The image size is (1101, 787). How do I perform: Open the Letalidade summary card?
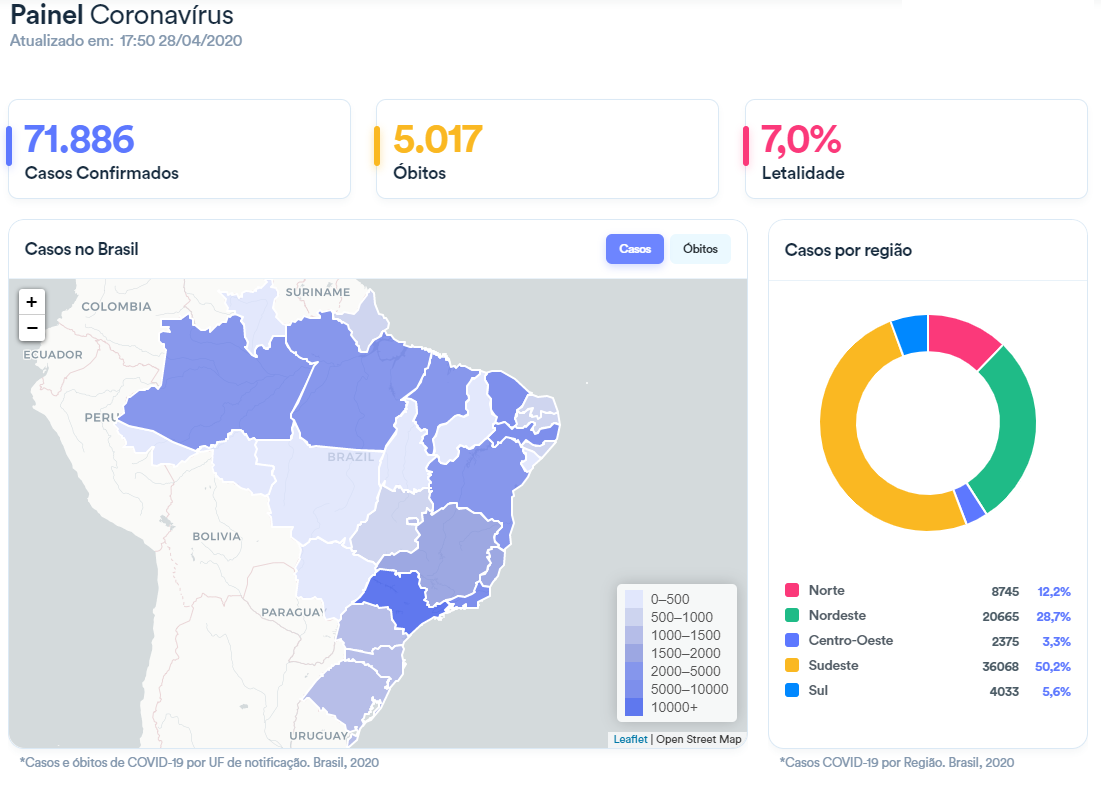pyautogui.click(x=916, y=149)
